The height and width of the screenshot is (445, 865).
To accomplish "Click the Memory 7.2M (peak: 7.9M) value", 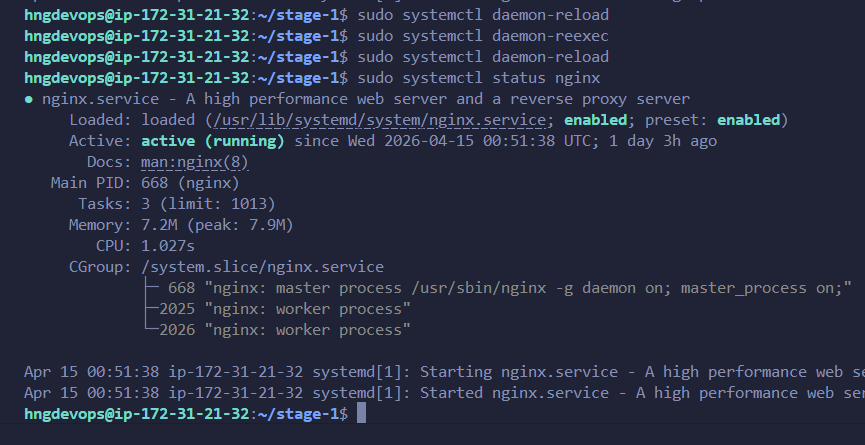I will (217, 225).
